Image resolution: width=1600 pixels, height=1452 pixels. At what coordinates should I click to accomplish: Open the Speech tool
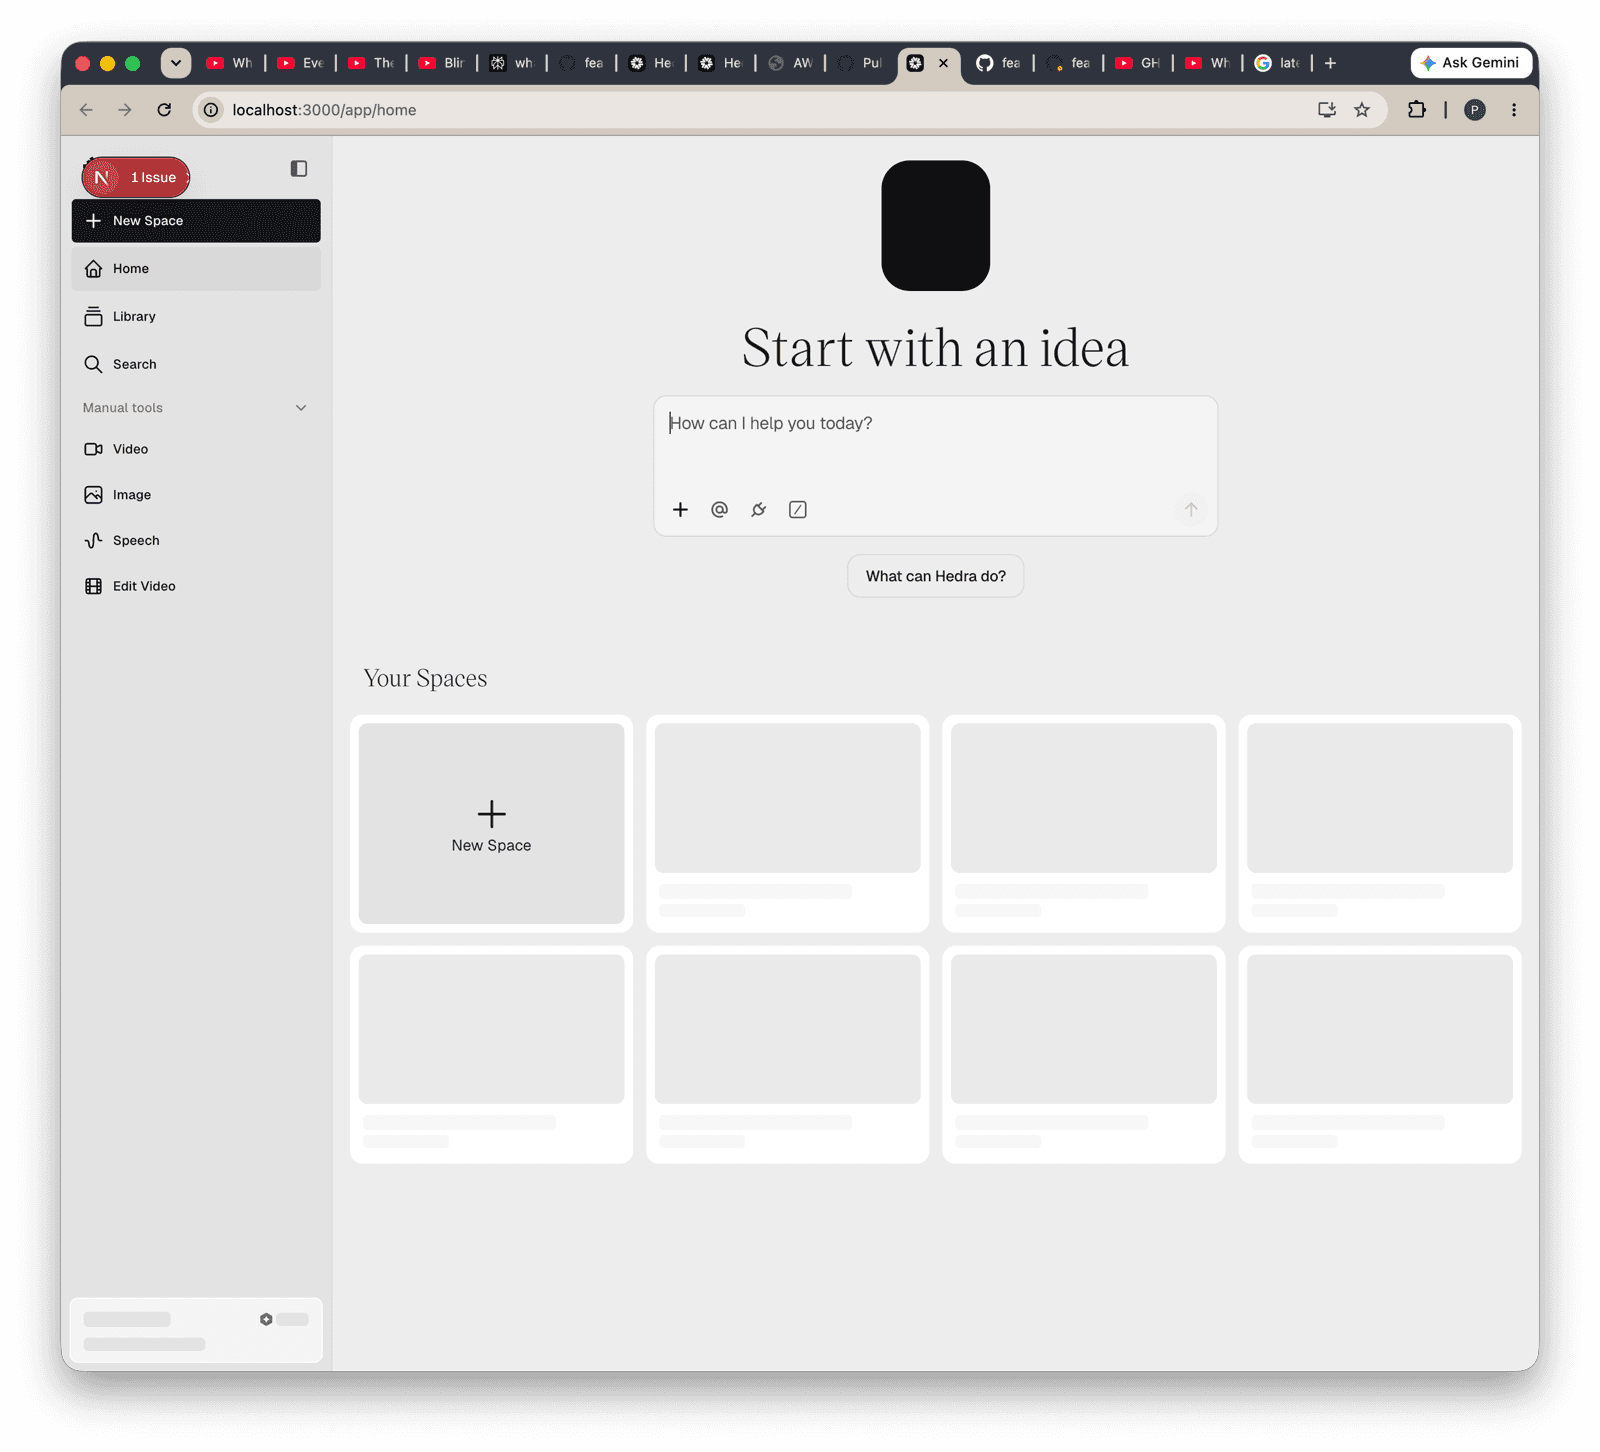(x=196, y=541)
